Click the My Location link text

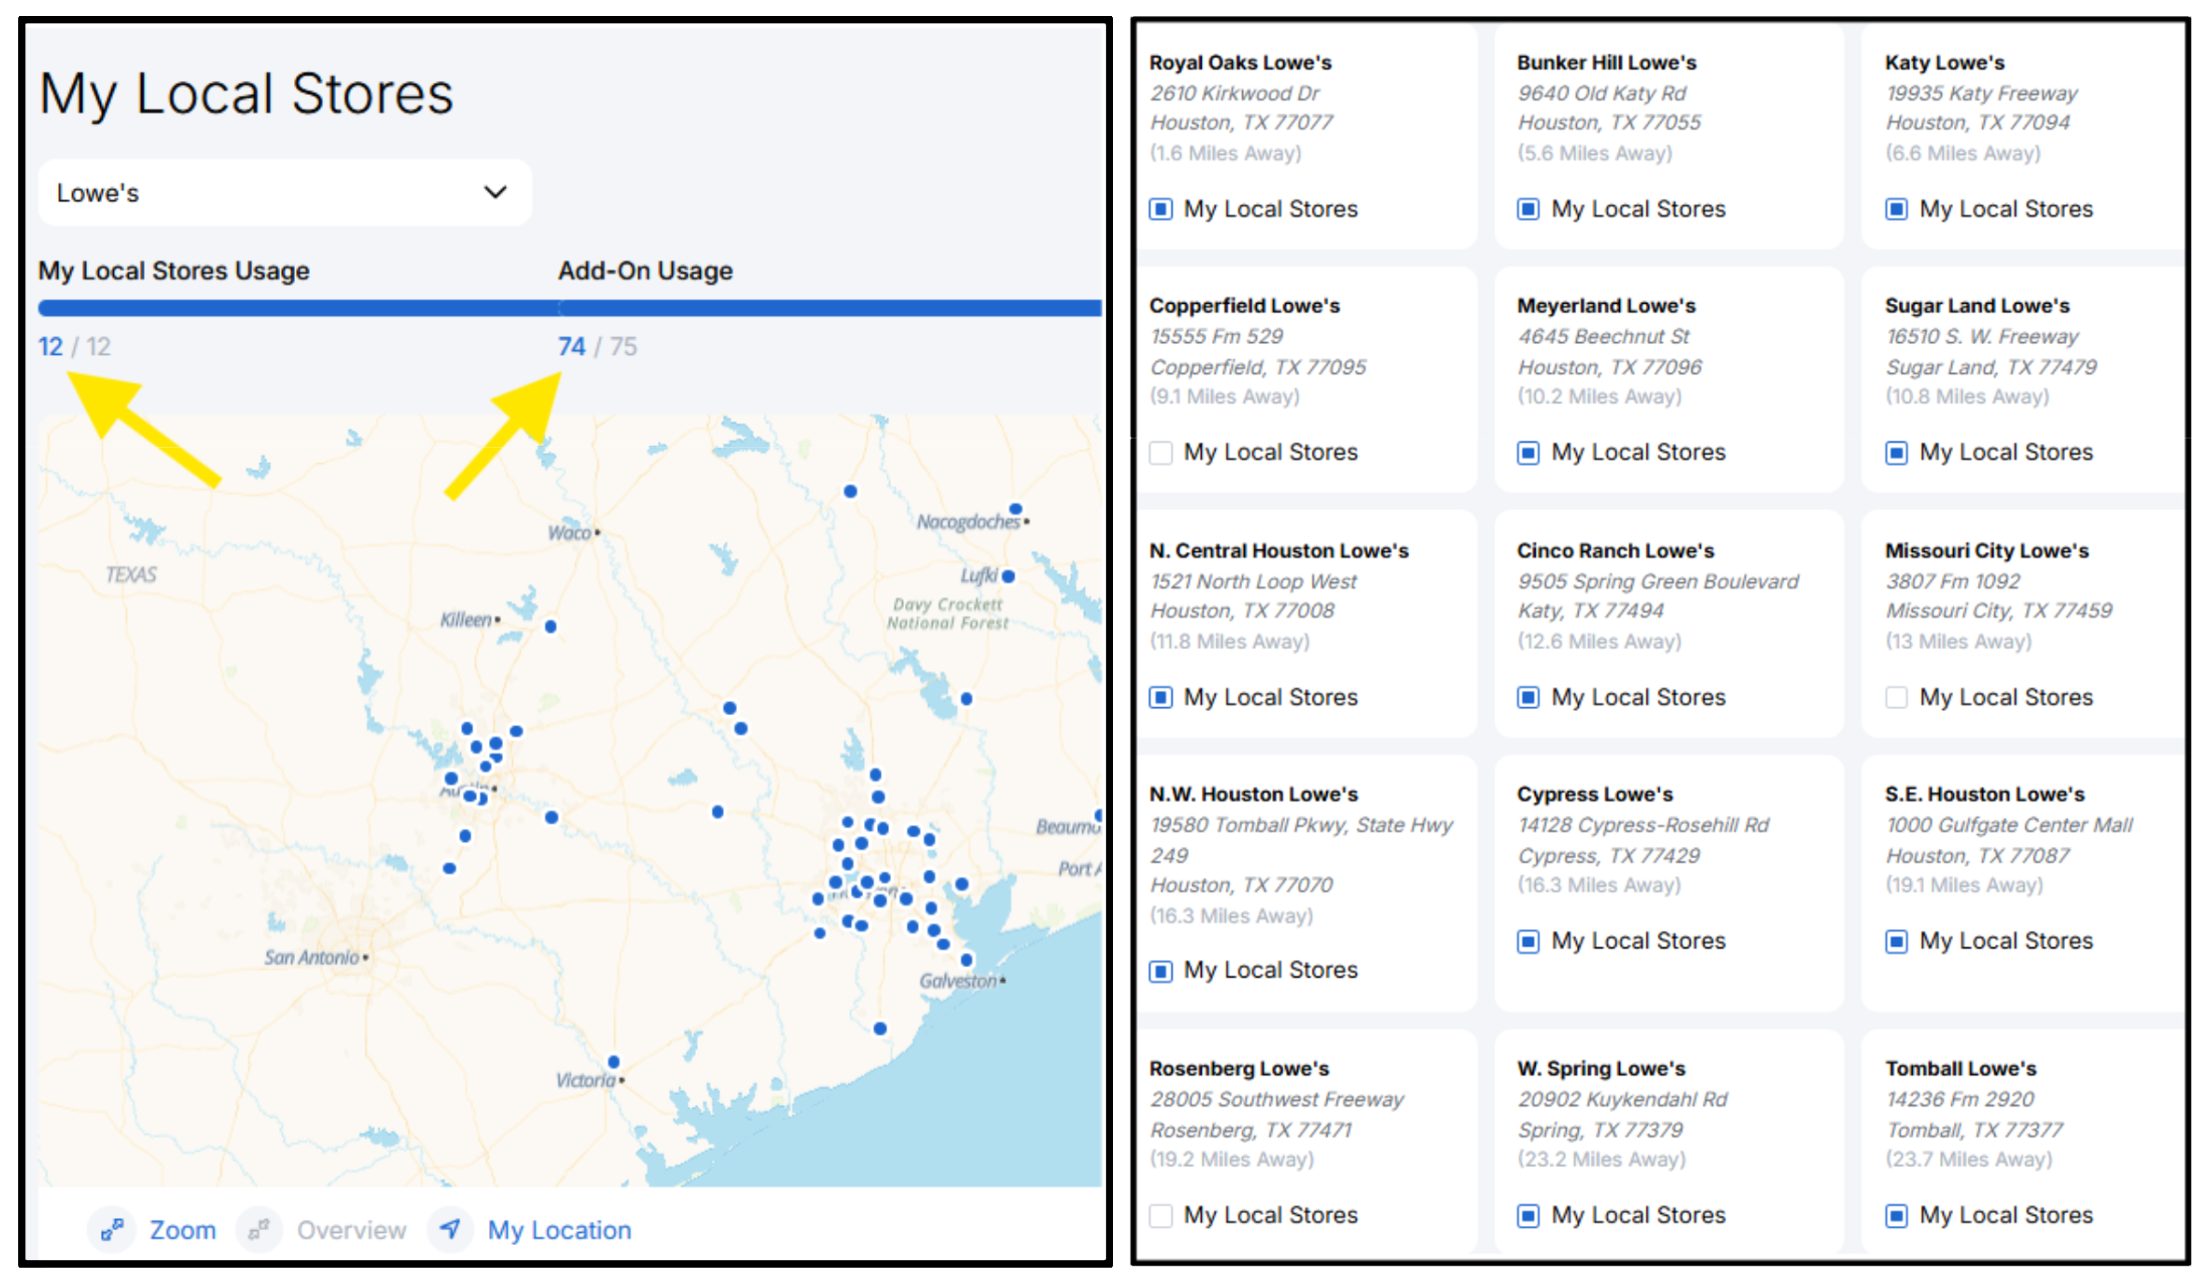(559, 1229)
